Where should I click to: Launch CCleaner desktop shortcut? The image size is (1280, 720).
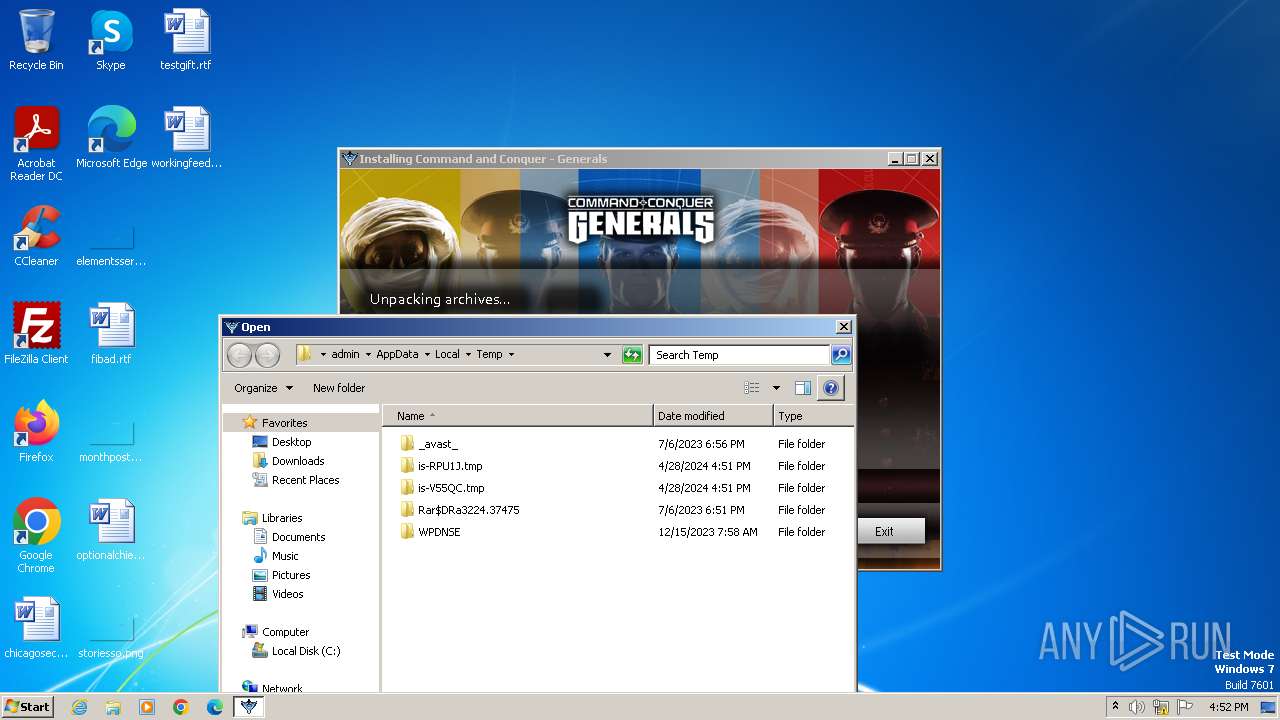[36, 236]
